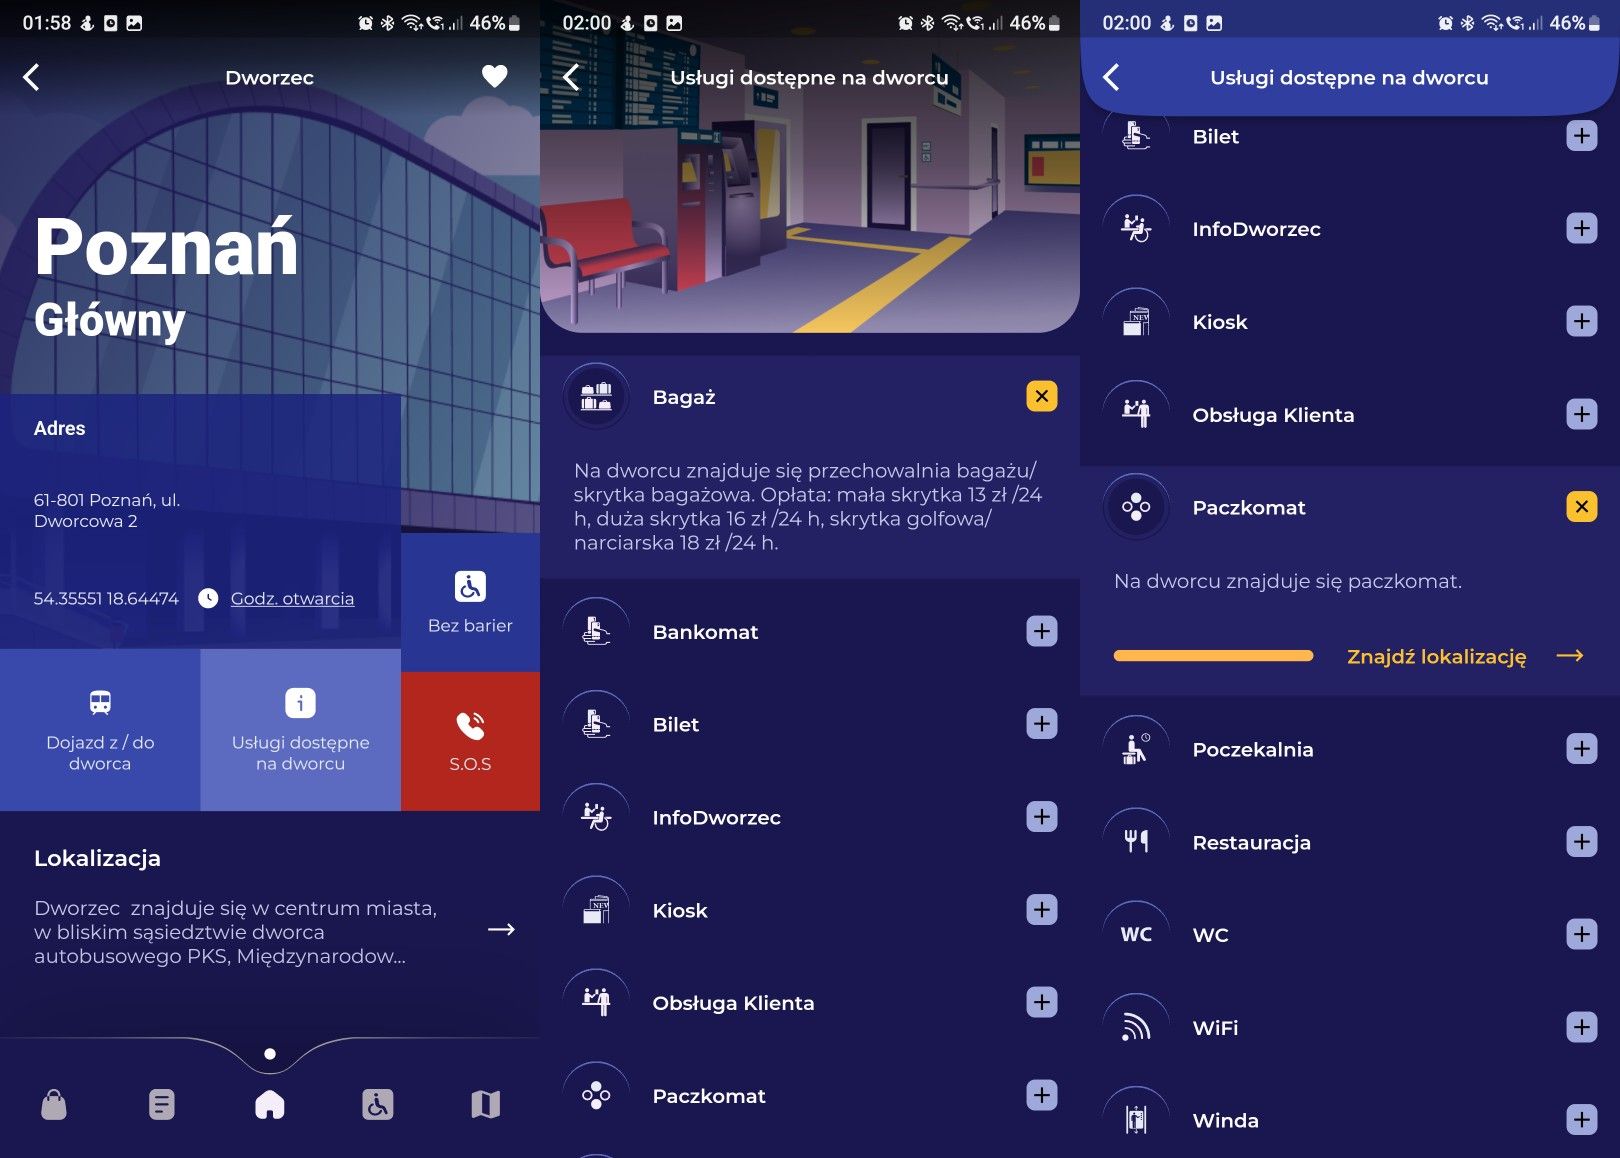This screenshot has height=1158, width=1620.
Task: Tap InfoDworzec icon on screen with Paczkomat open
Action: tap(1136, 229)
